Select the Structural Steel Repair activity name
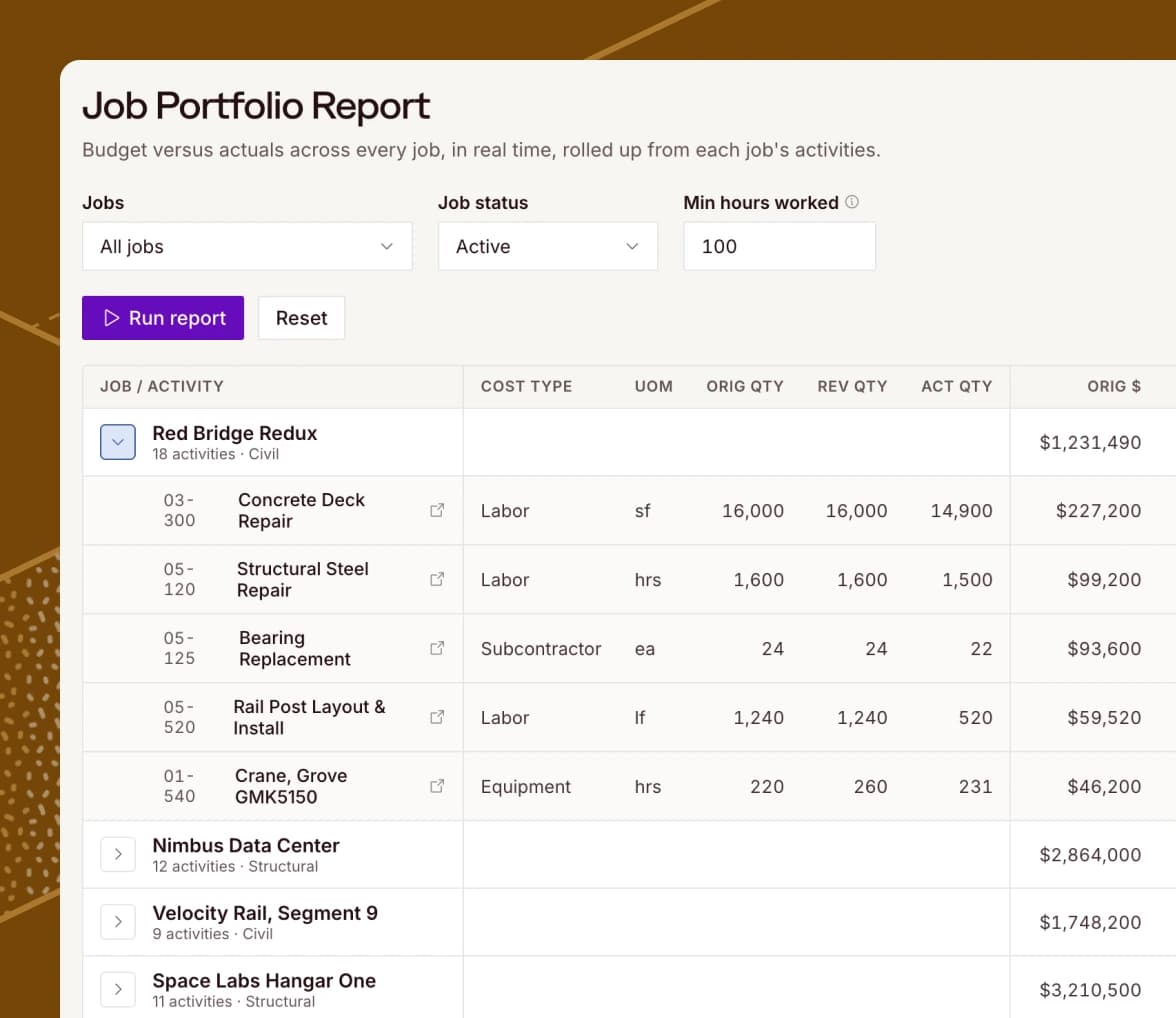This screenshot has width=1176, height=1018. tap(303, 579)
